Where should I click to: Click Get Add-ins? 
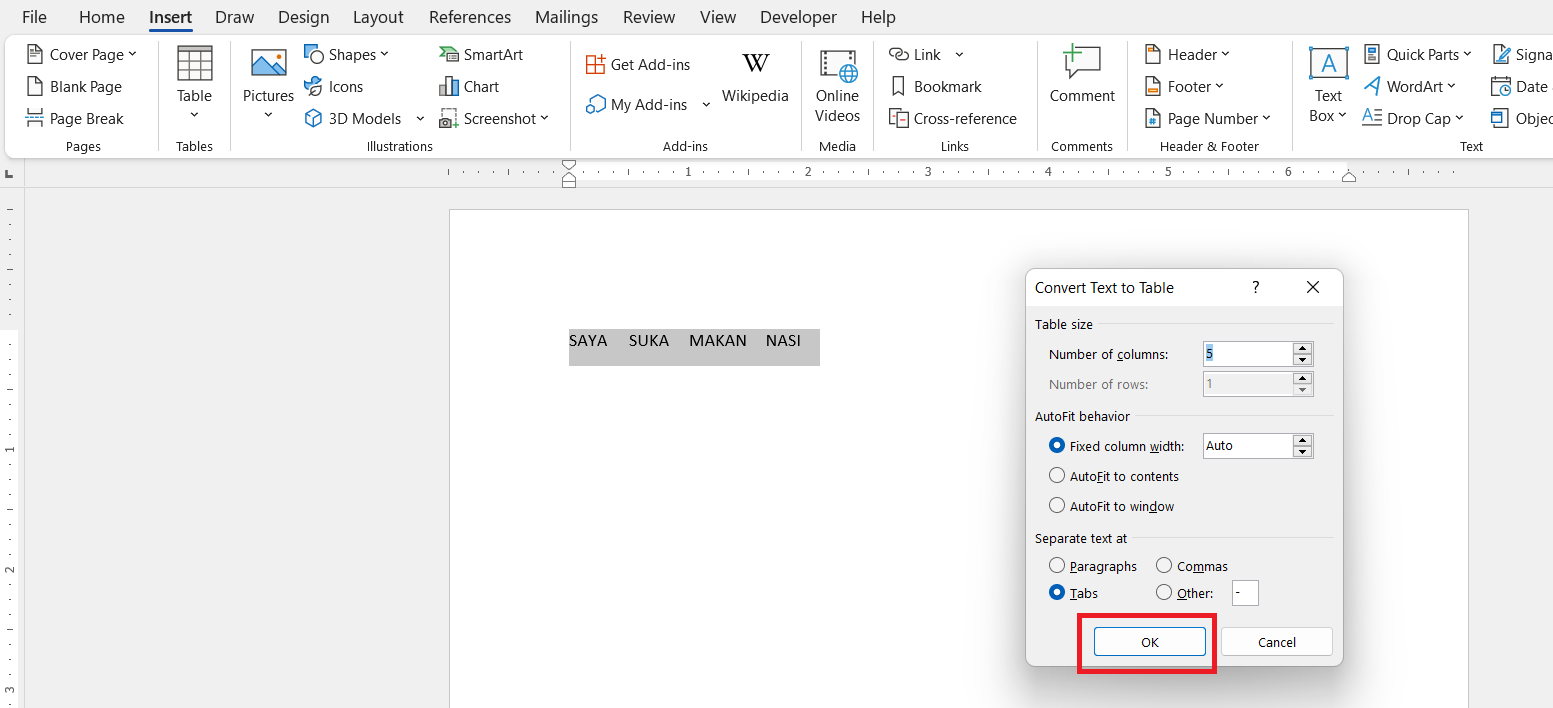638,65
